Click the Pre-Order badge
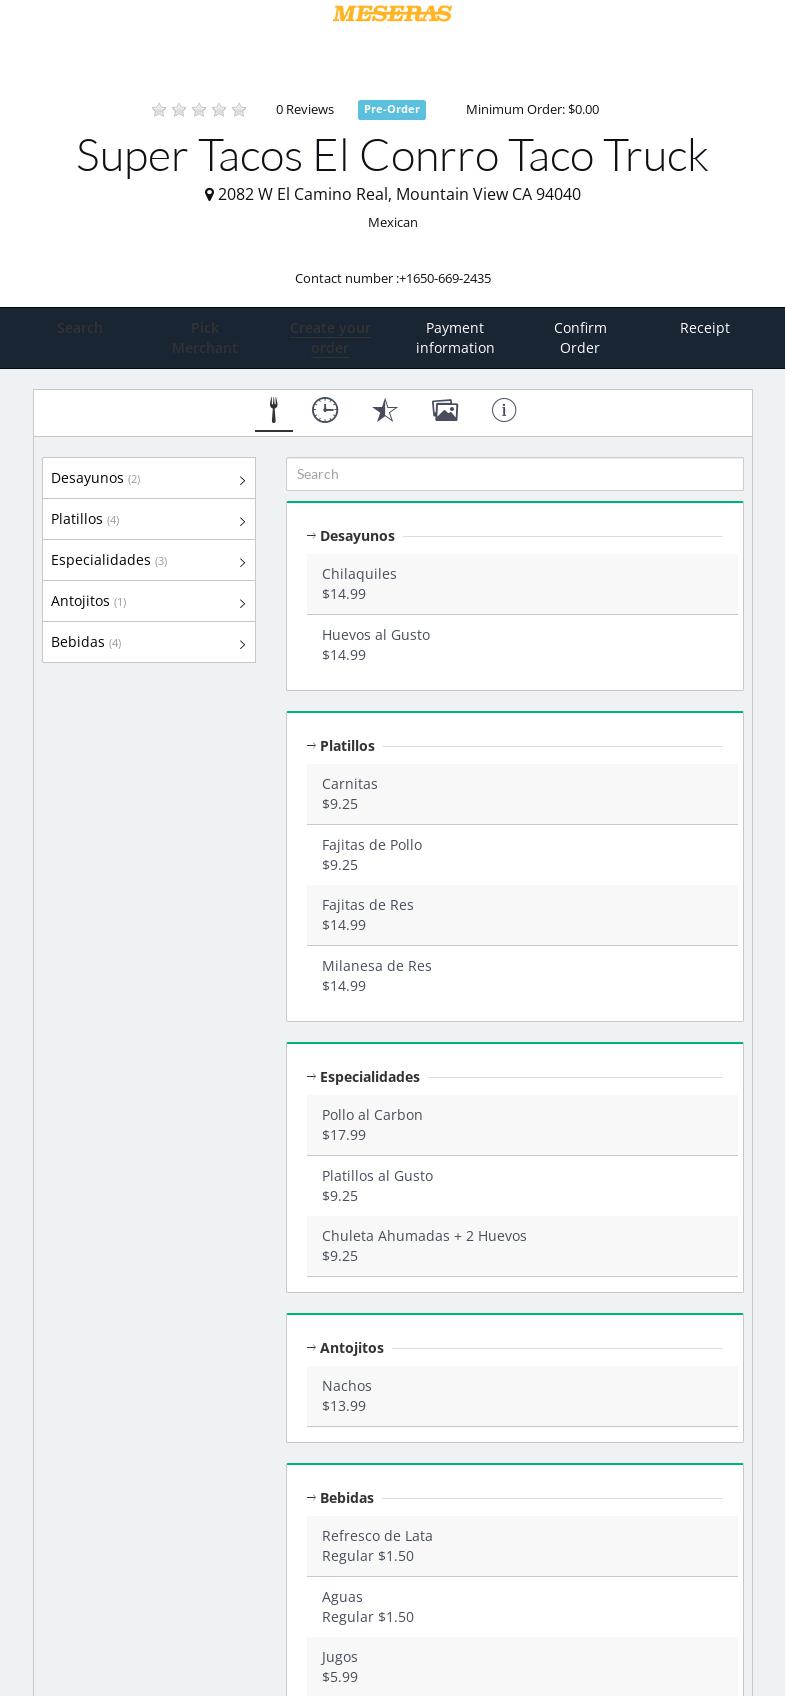Viewport: 785px width, 1696px height. [x=392, y=110]
